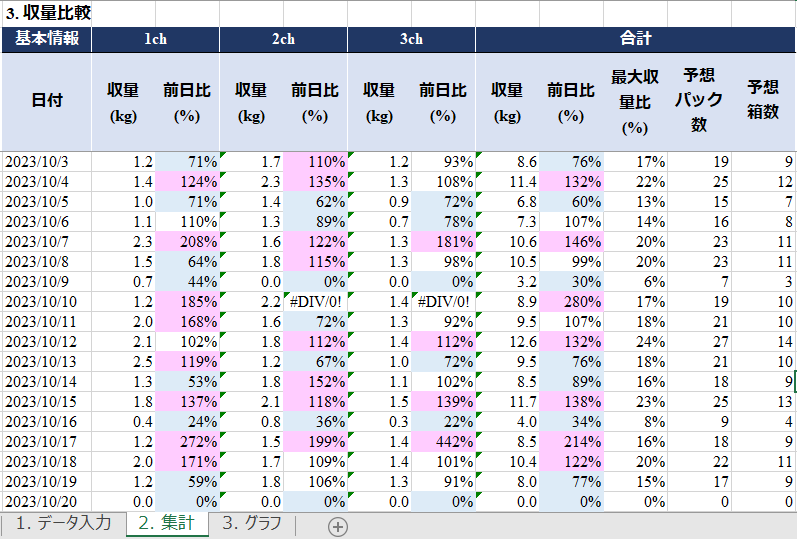Click the 24% max yield ratio cell
797x539 pixels.
[x=635, y=342]
